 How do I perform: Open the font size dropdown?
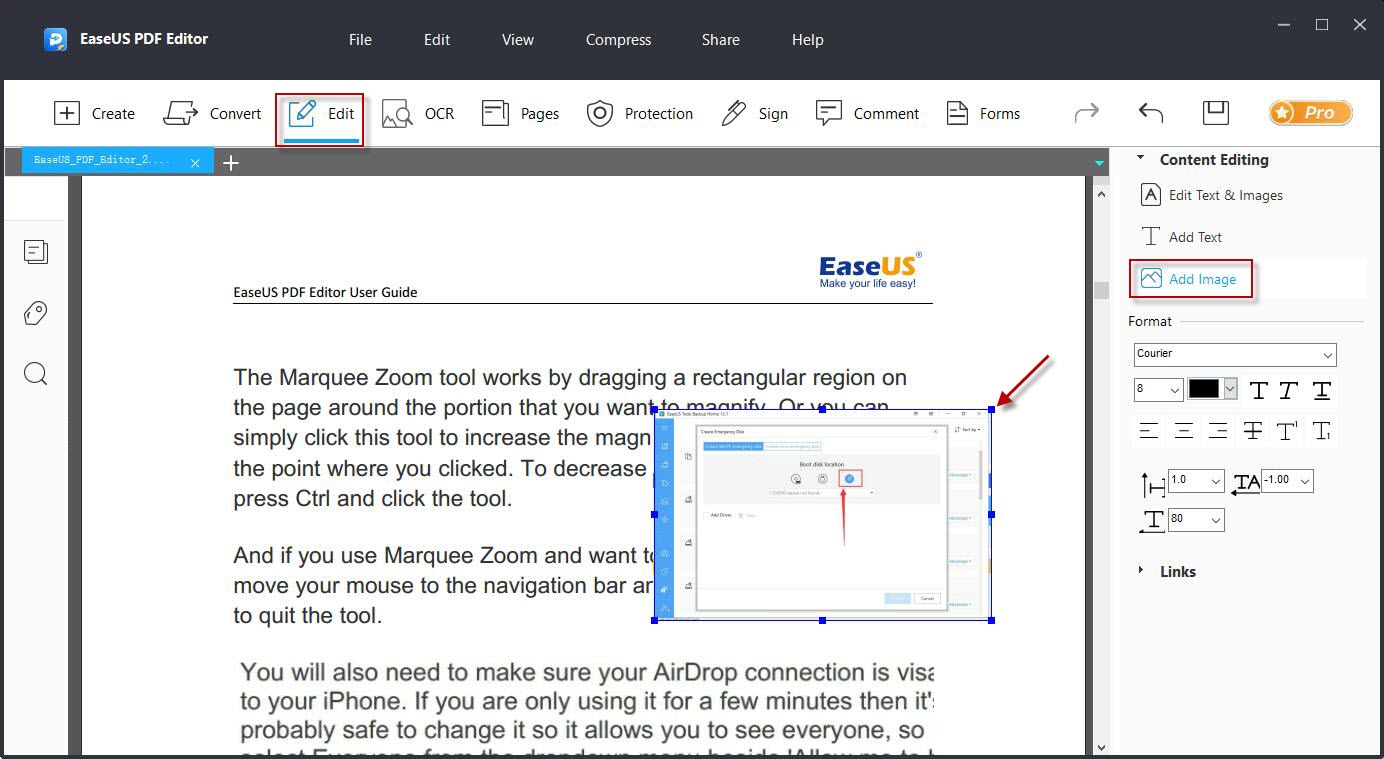pyautogui.click(x=1157, y=390)
